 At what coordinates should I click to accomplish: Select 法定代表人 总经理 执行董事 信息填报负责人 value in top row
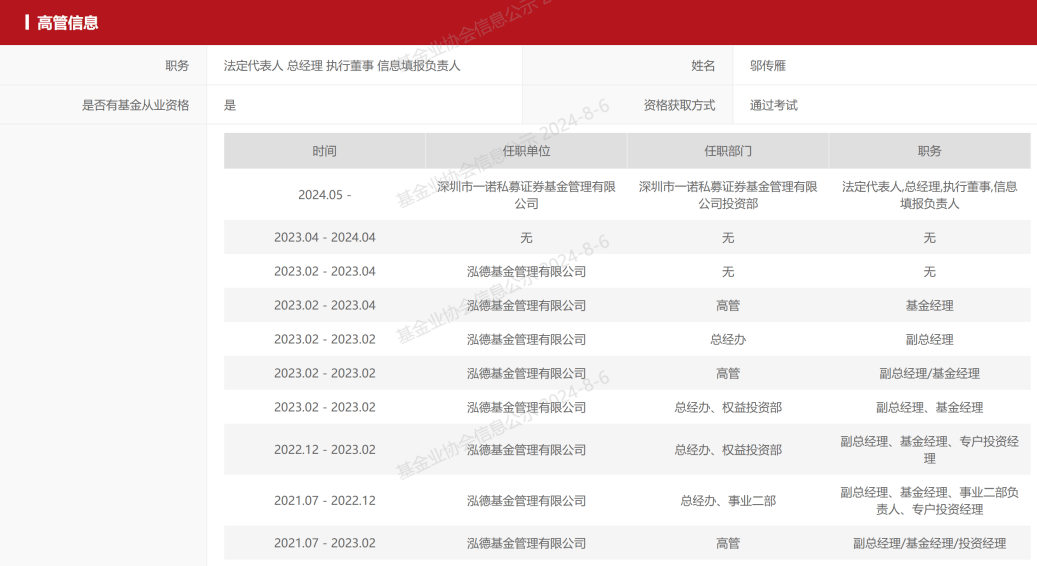(x=341, y=65)
